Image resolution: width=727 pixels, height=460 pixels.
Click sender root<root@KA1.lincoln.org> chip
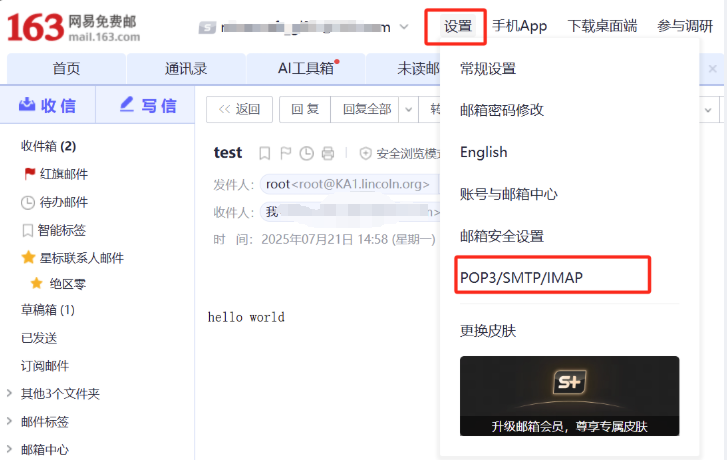coord(349,184)
